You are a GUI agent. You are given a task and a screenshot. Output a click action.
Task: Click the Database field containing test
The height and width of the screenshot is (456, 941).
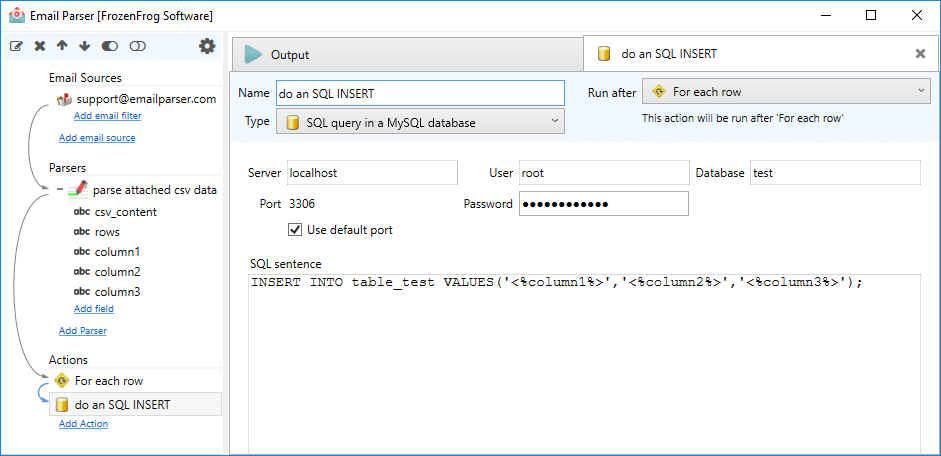click(x=835, y=173)
